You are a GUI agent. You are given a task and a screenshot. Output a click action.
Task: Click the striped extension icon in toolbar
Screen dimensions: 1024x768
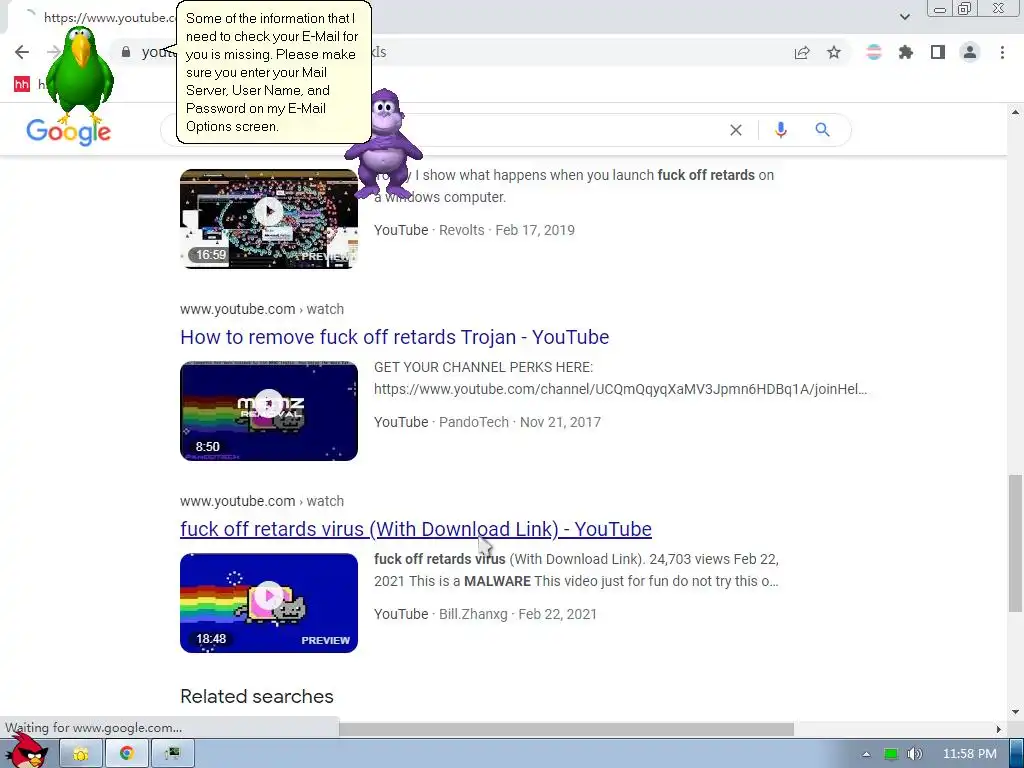(x=873, y=52)
